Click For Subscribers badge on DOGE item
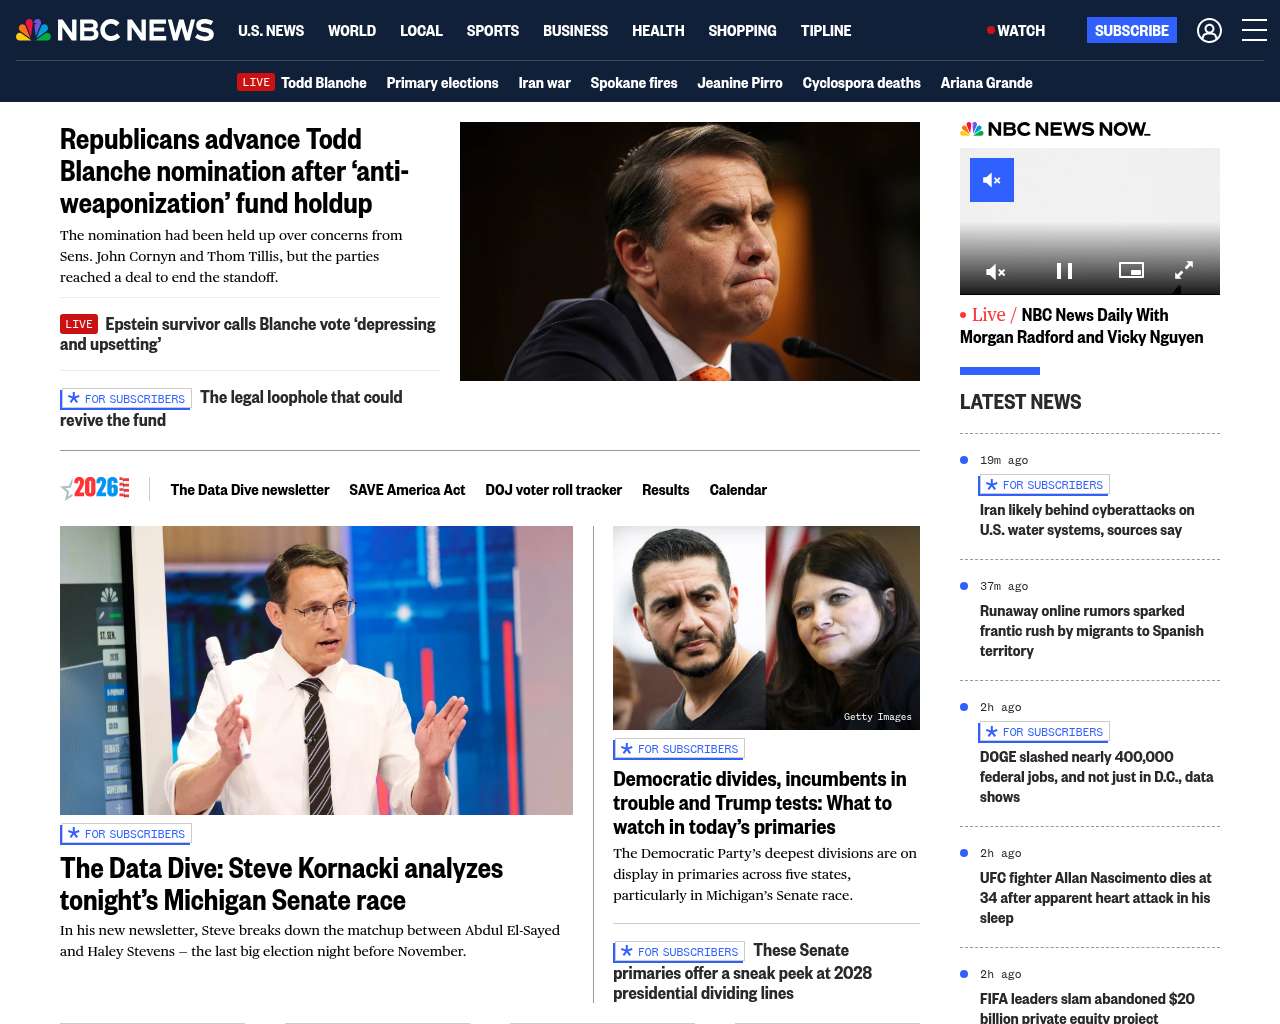Viewport: 1280px width, 1024px height. coord(1044,732)
